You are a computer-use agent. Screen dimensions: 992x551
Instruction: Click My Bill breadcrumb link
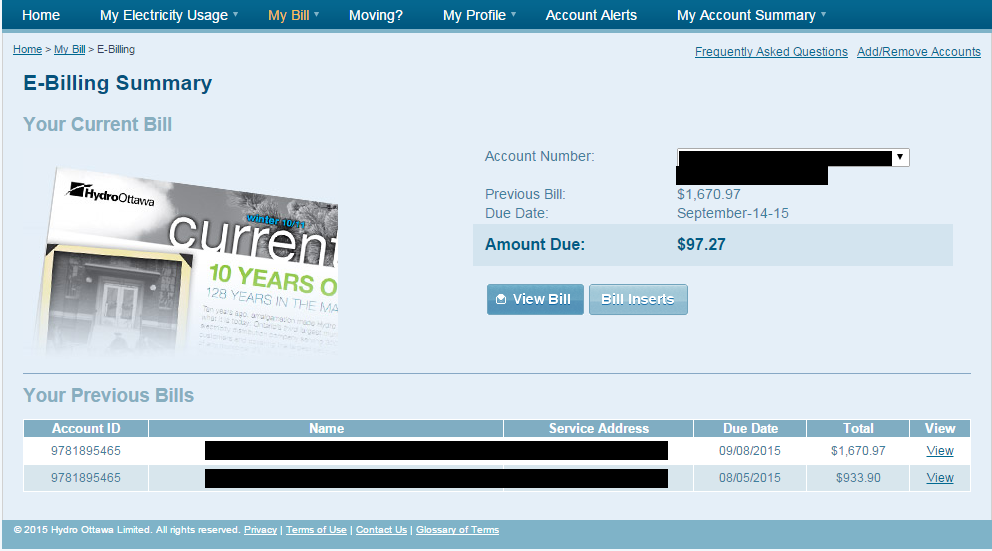69,49
